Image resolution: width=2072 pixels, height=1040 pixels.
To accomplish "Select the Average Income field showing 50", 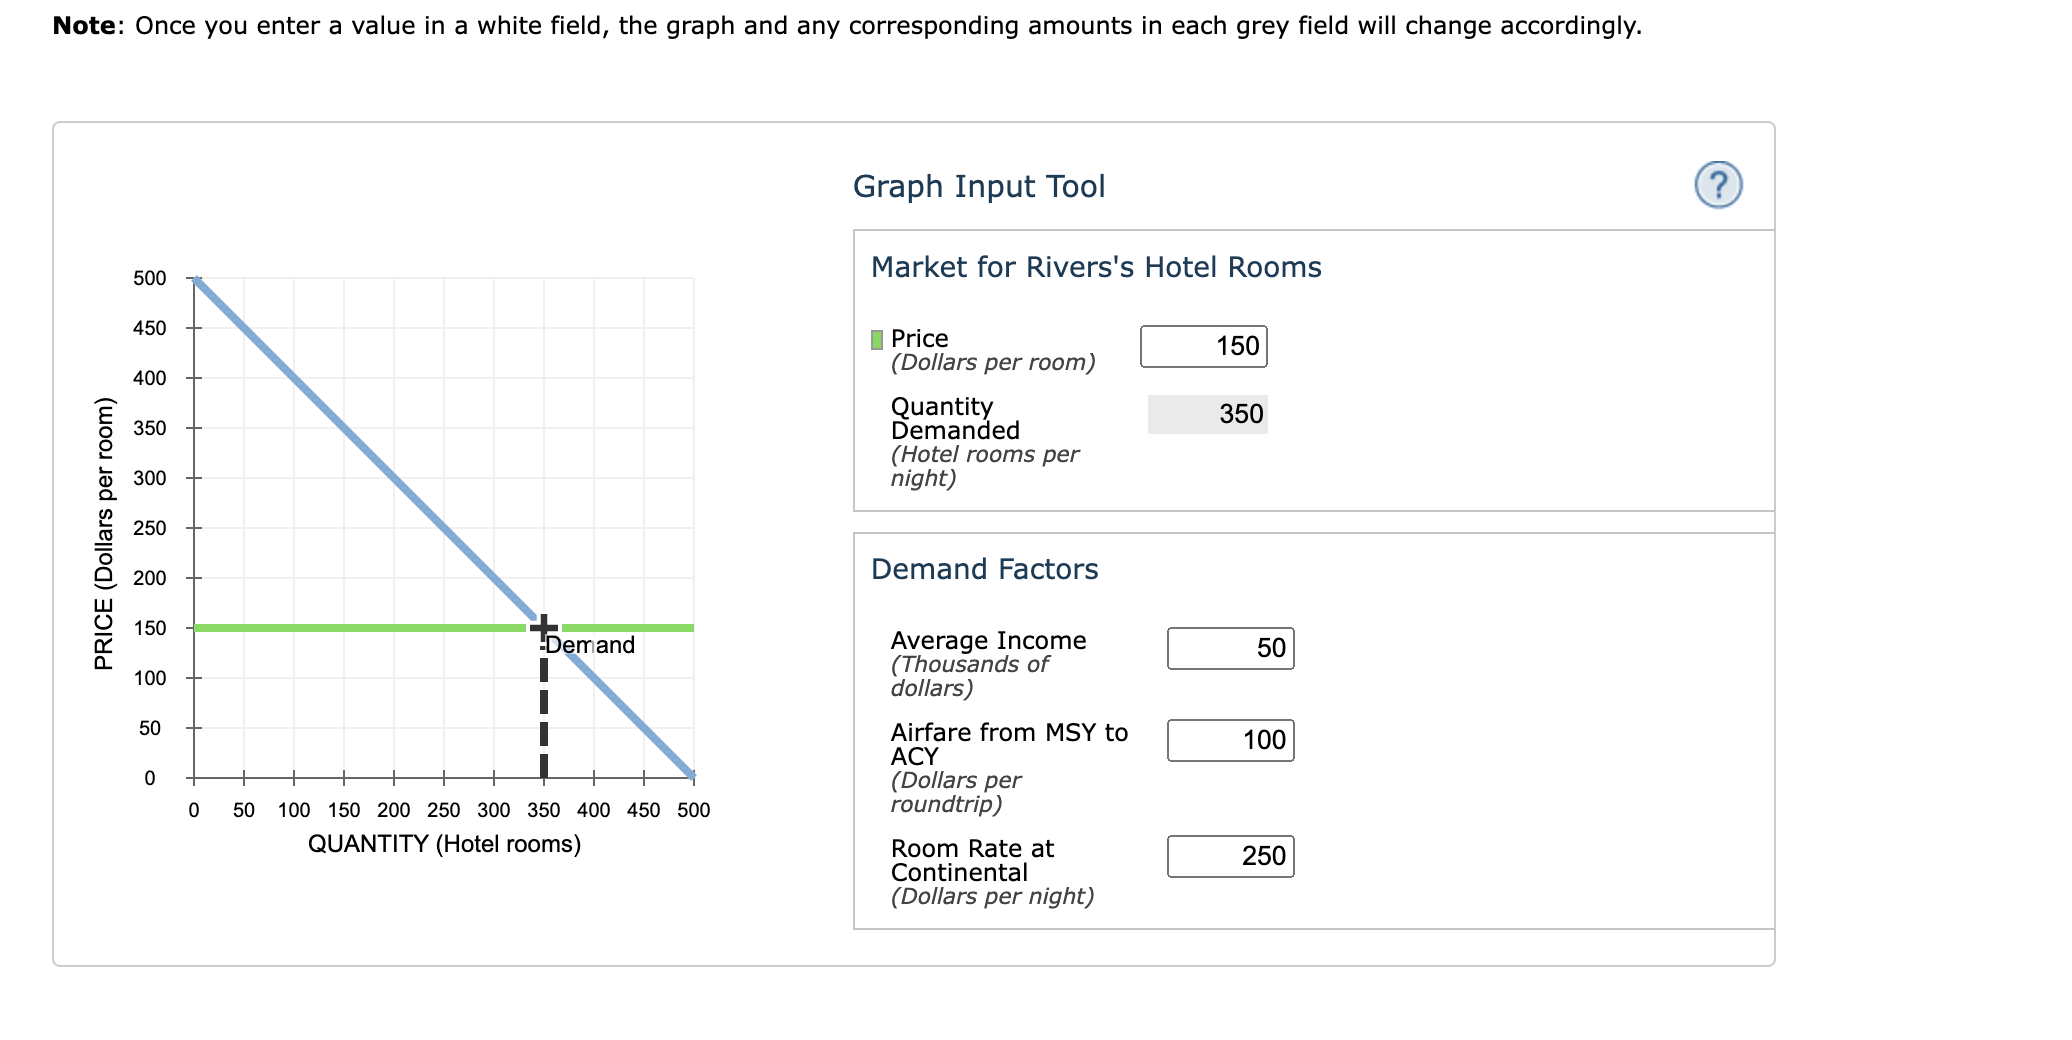I will (x=1230, y=648).
